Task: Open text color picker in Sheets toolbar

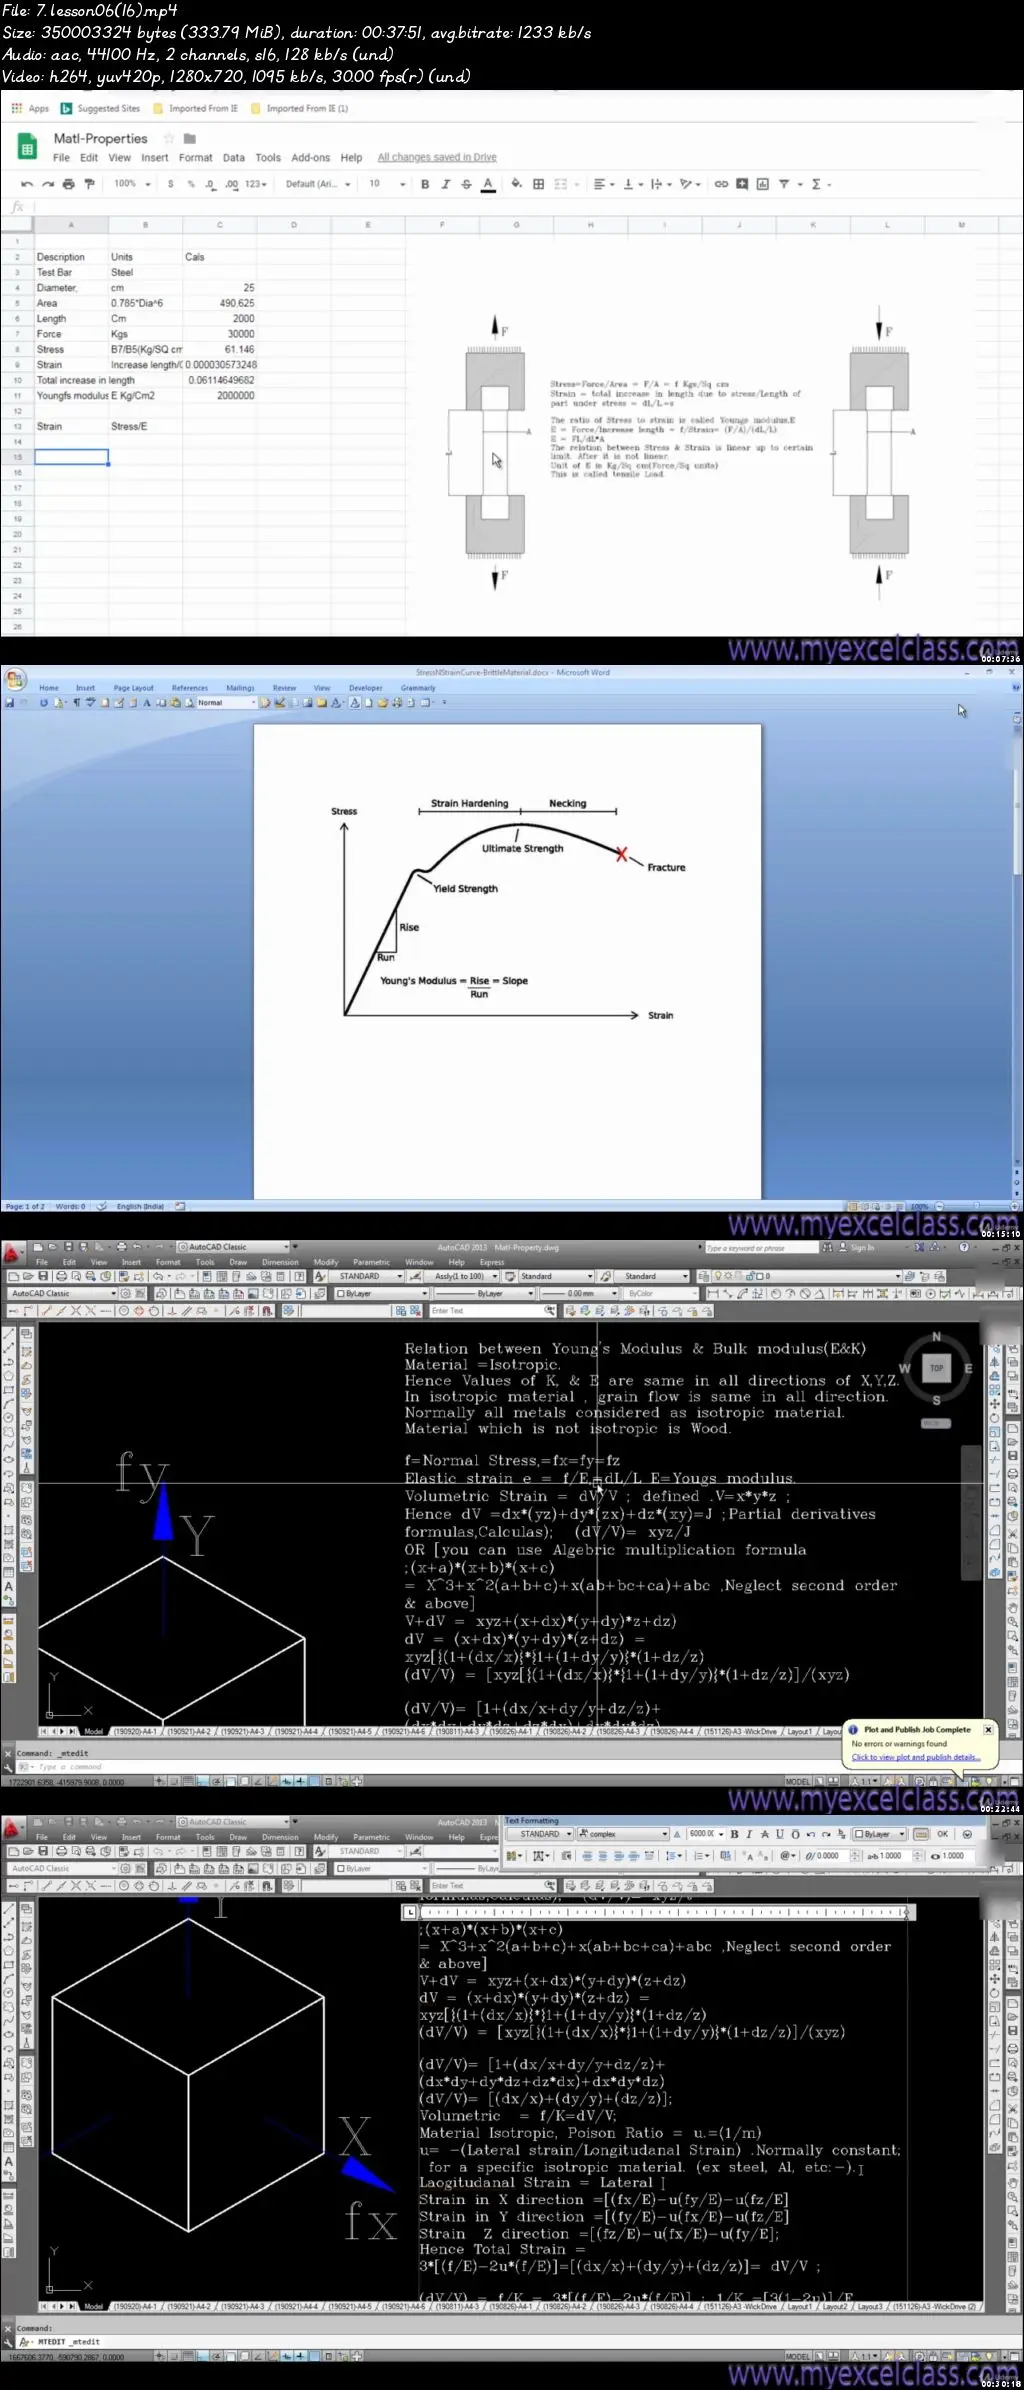Action: pos(488,184)
